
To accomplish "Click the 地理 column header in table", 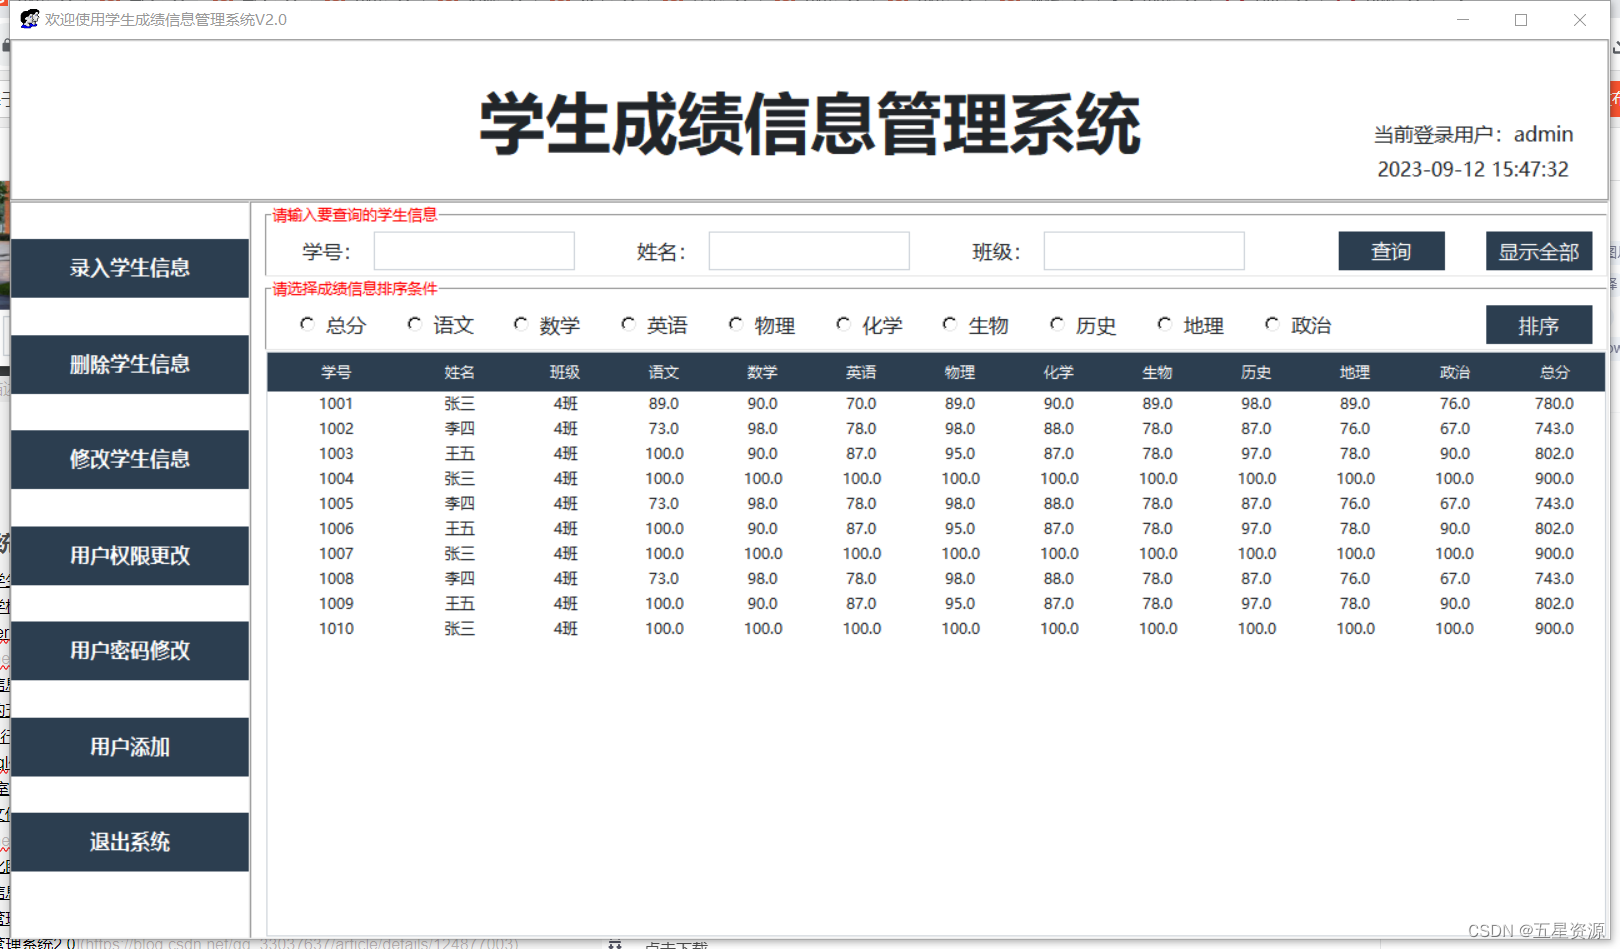I will point(1355,372).
